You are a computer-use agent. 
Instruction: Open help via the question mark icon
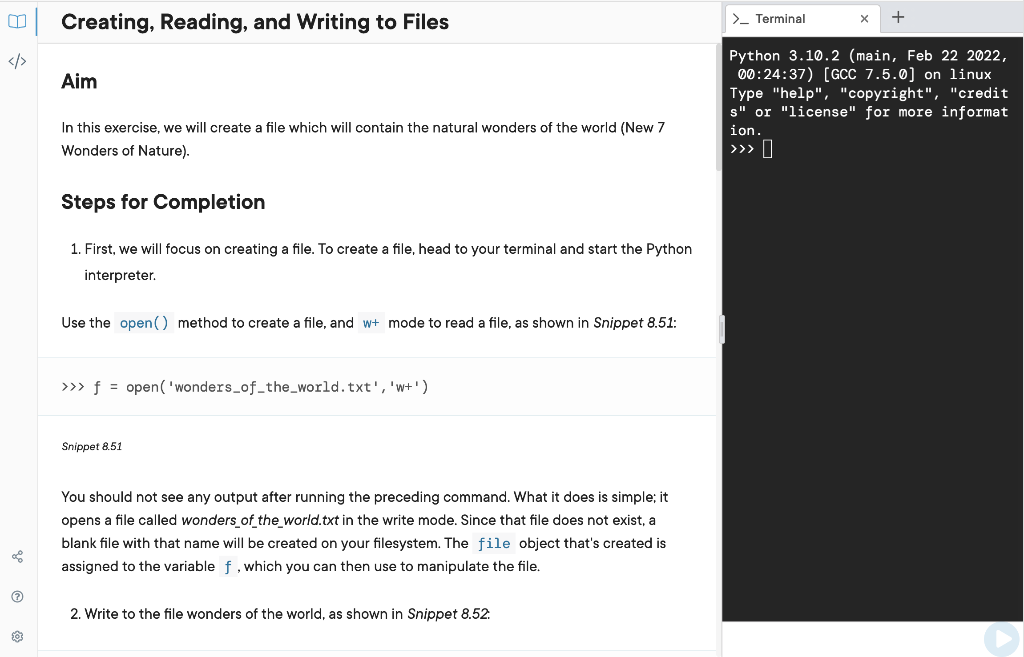pos(17,596)
